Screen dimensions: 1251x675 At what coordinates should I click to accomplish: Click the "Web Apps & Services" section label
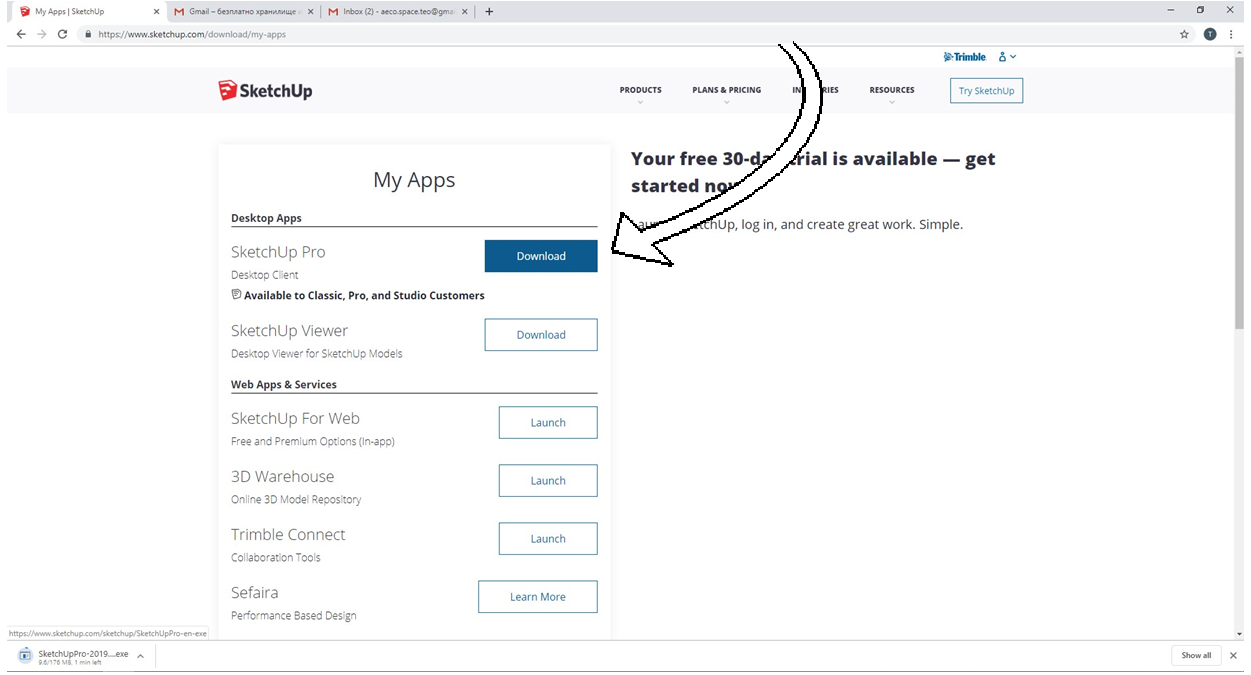point(284,385)
